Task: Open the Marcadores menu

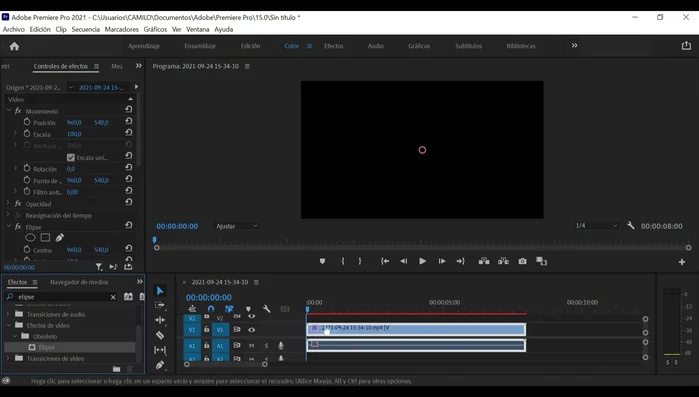Action: pyautogui.click(x=122, y=29)
